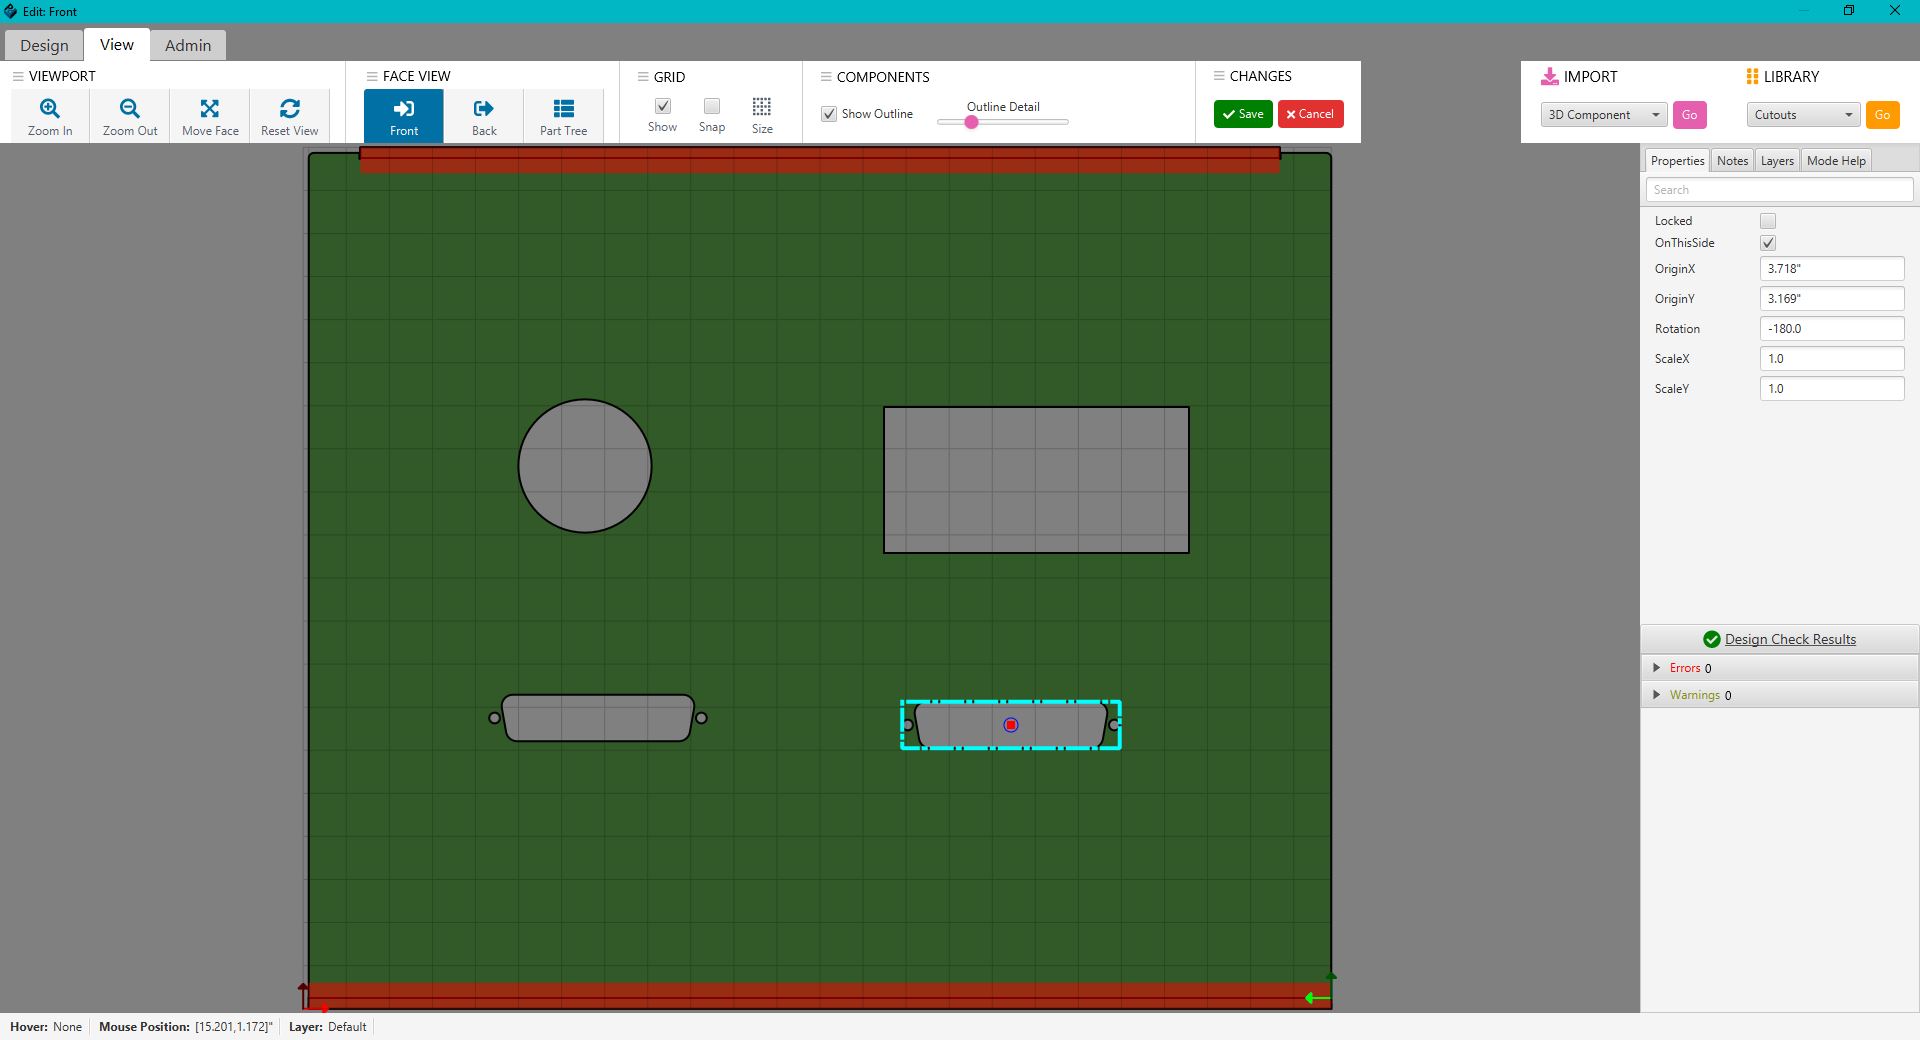1920x1040 pixels.
Task: Toggle the grid Show checkbox
Action: coord(663,106)
